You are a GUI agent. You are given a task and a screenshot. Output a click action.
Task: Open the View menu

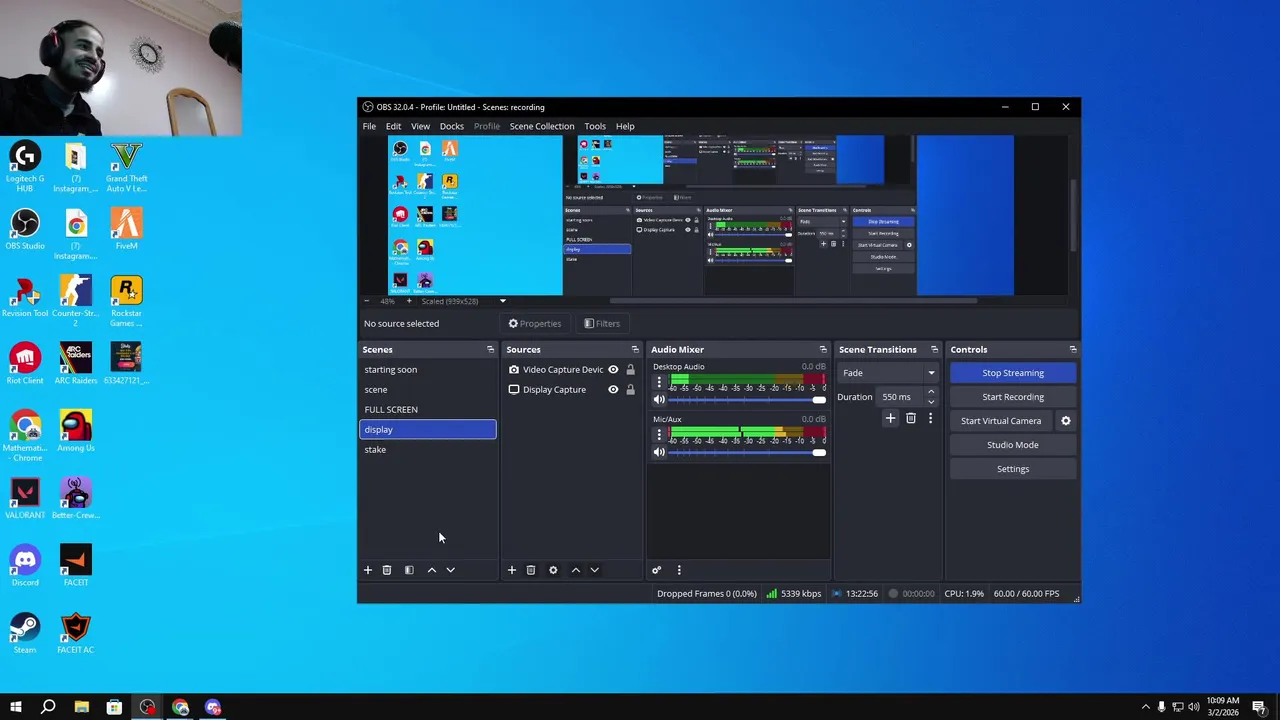(420, 127)
